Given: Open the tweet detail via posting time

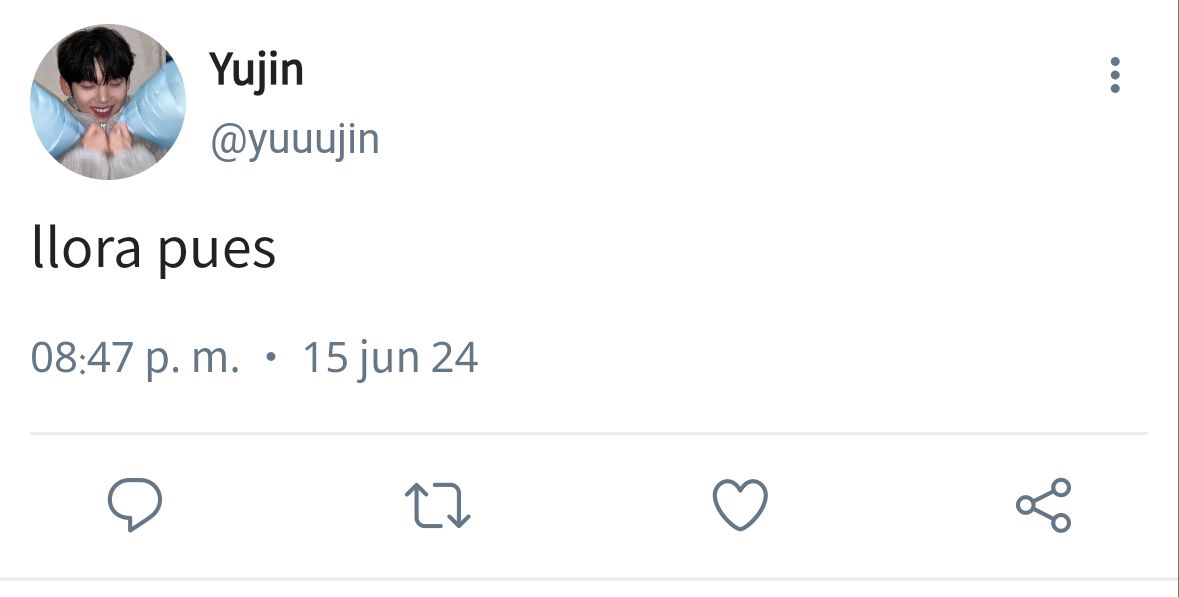Looking at the screenshot, I should [x=135, y=357].
